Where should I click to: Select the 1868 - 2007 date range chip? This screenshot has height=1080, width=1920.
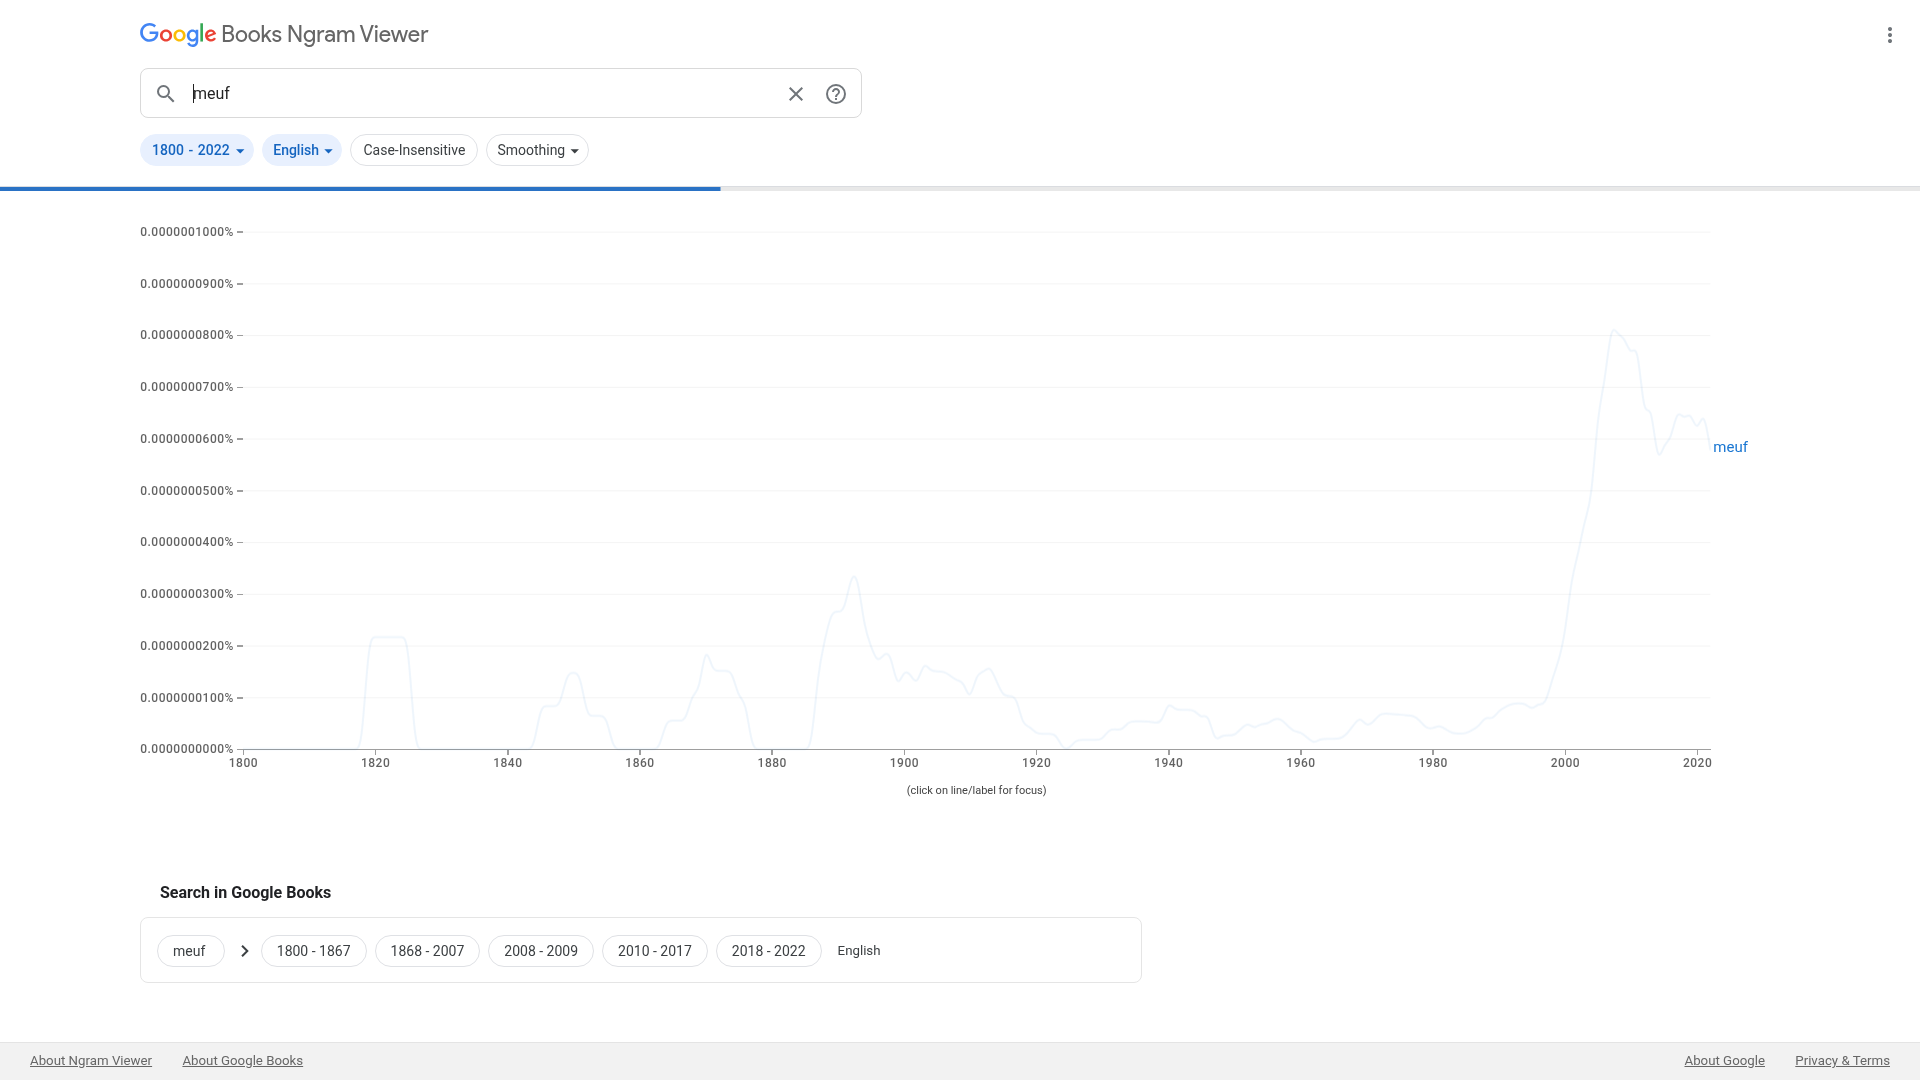(427, 951)
